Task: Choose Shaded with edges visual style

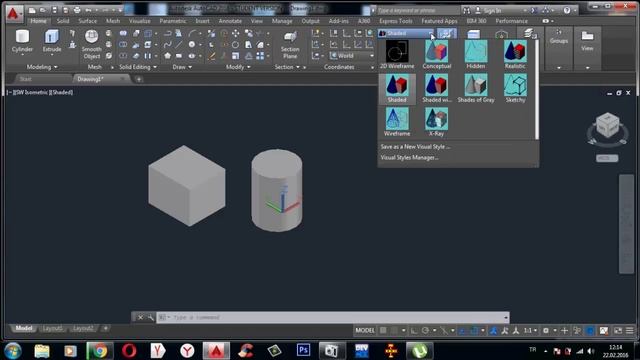Action: [x=436, y=88]
